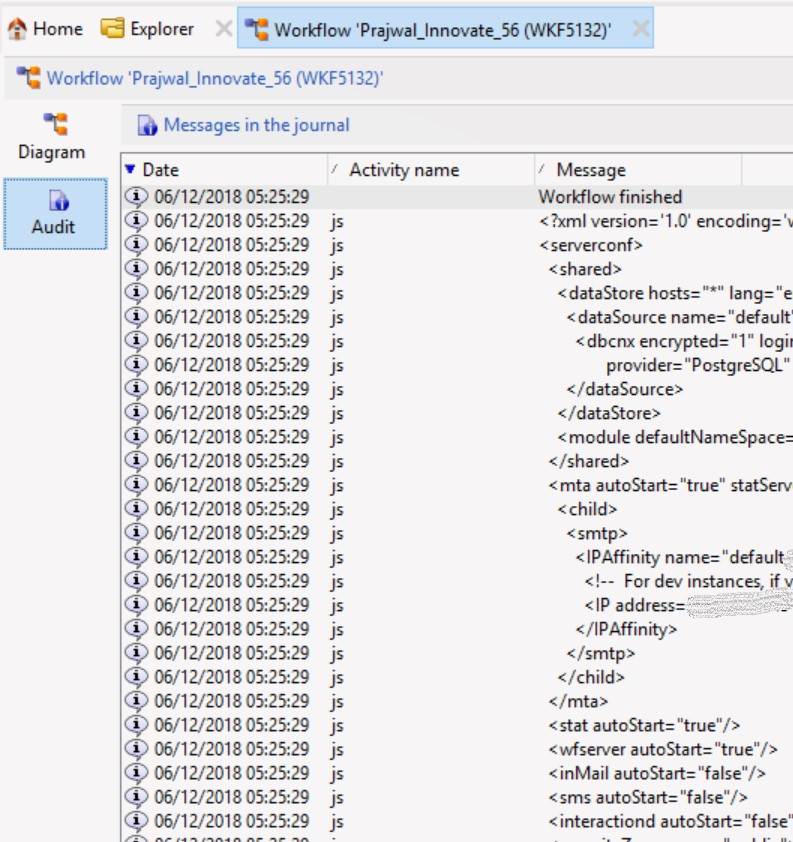Close the Workflow Prajwal_Innovate_56 tab
Viewport: 793px width, 842px height.
pyautogui.click(x=640, y=29)
